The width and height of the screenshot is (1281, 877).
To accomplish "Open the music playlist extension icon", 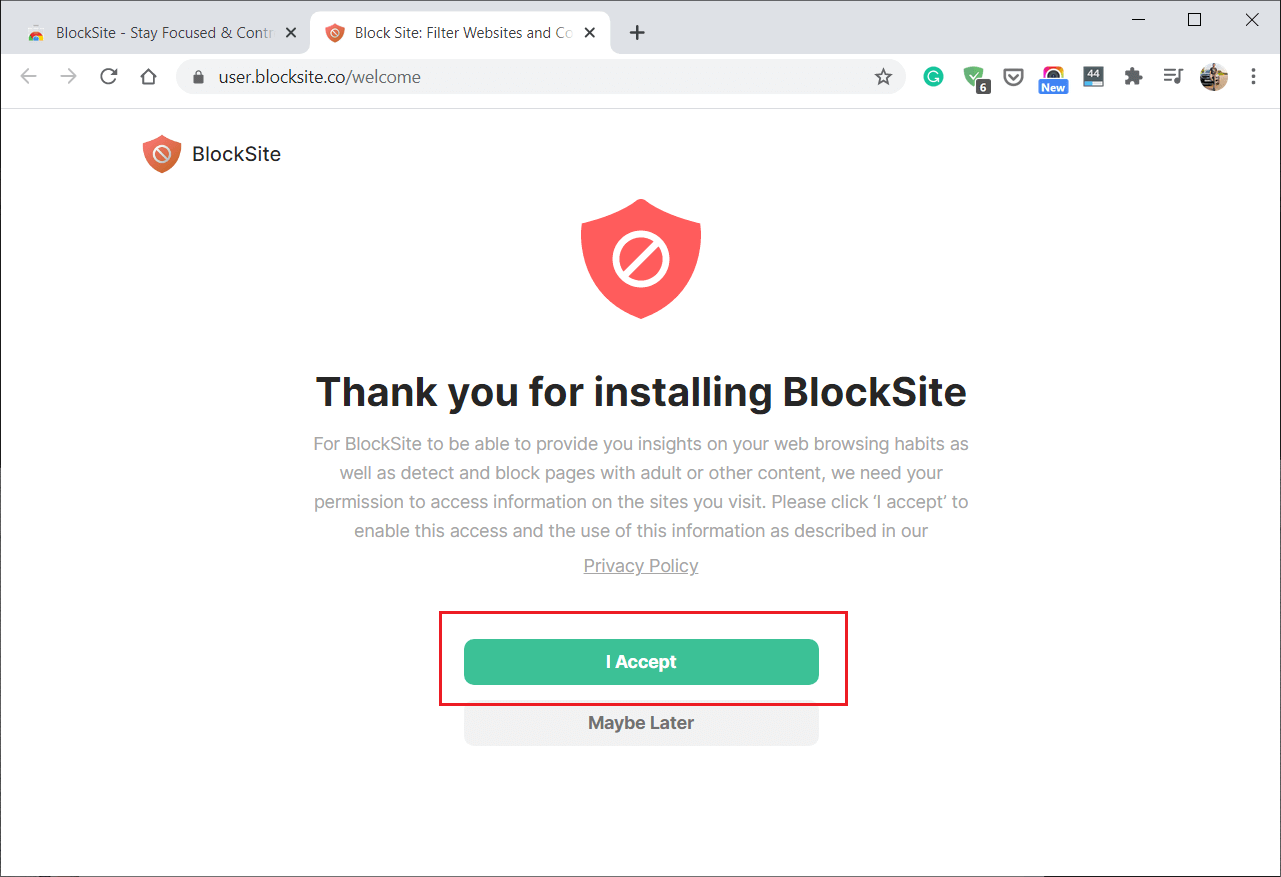I will tap(1173, 76).
